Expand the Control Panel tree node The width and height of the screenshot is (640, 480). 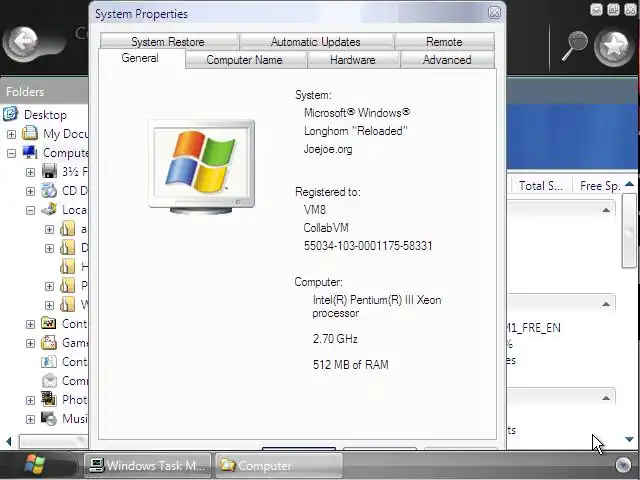click(x=30, y=324)
